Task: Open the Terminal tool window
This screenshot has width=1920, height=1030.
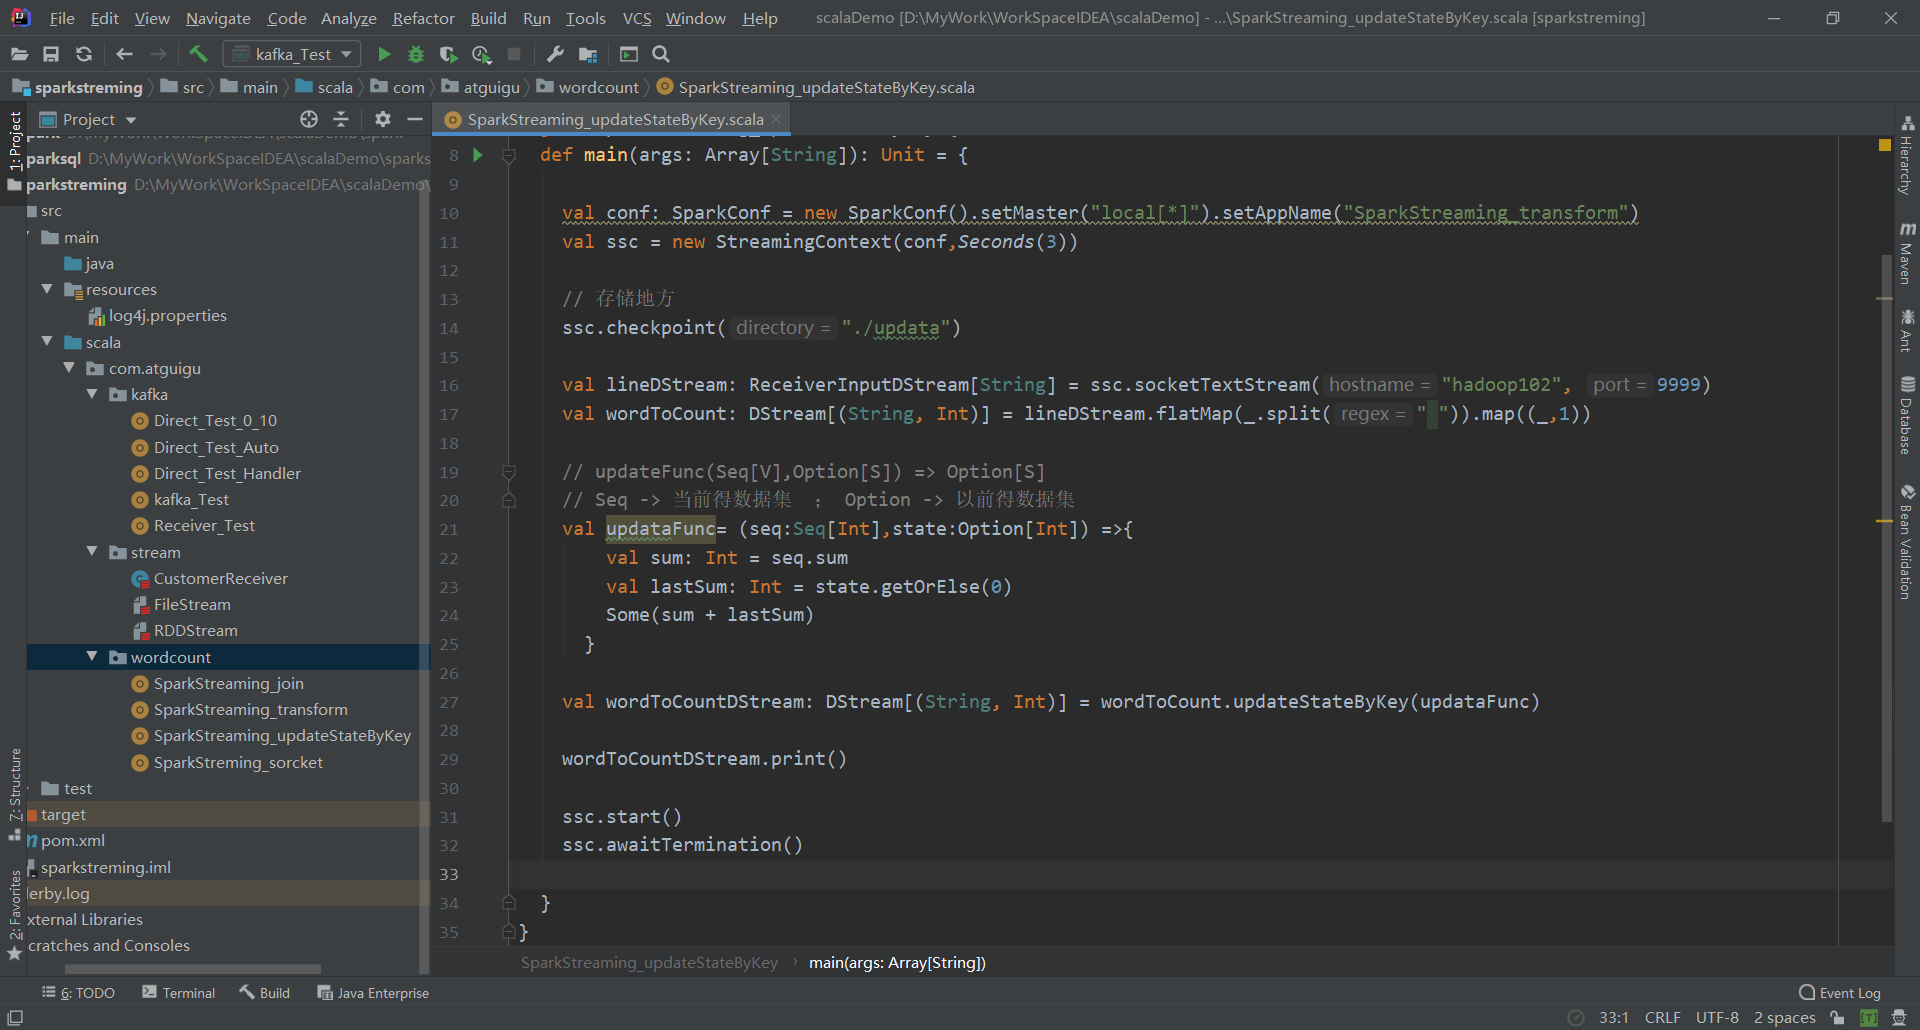Action: (179, 993)
